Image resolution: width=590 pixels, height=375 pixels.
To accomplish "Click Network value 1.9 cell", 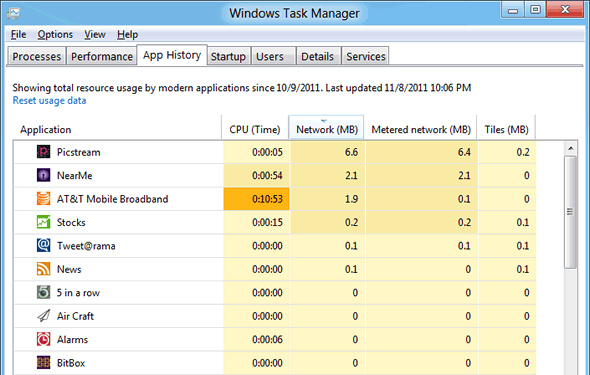I will click(327, 199).
